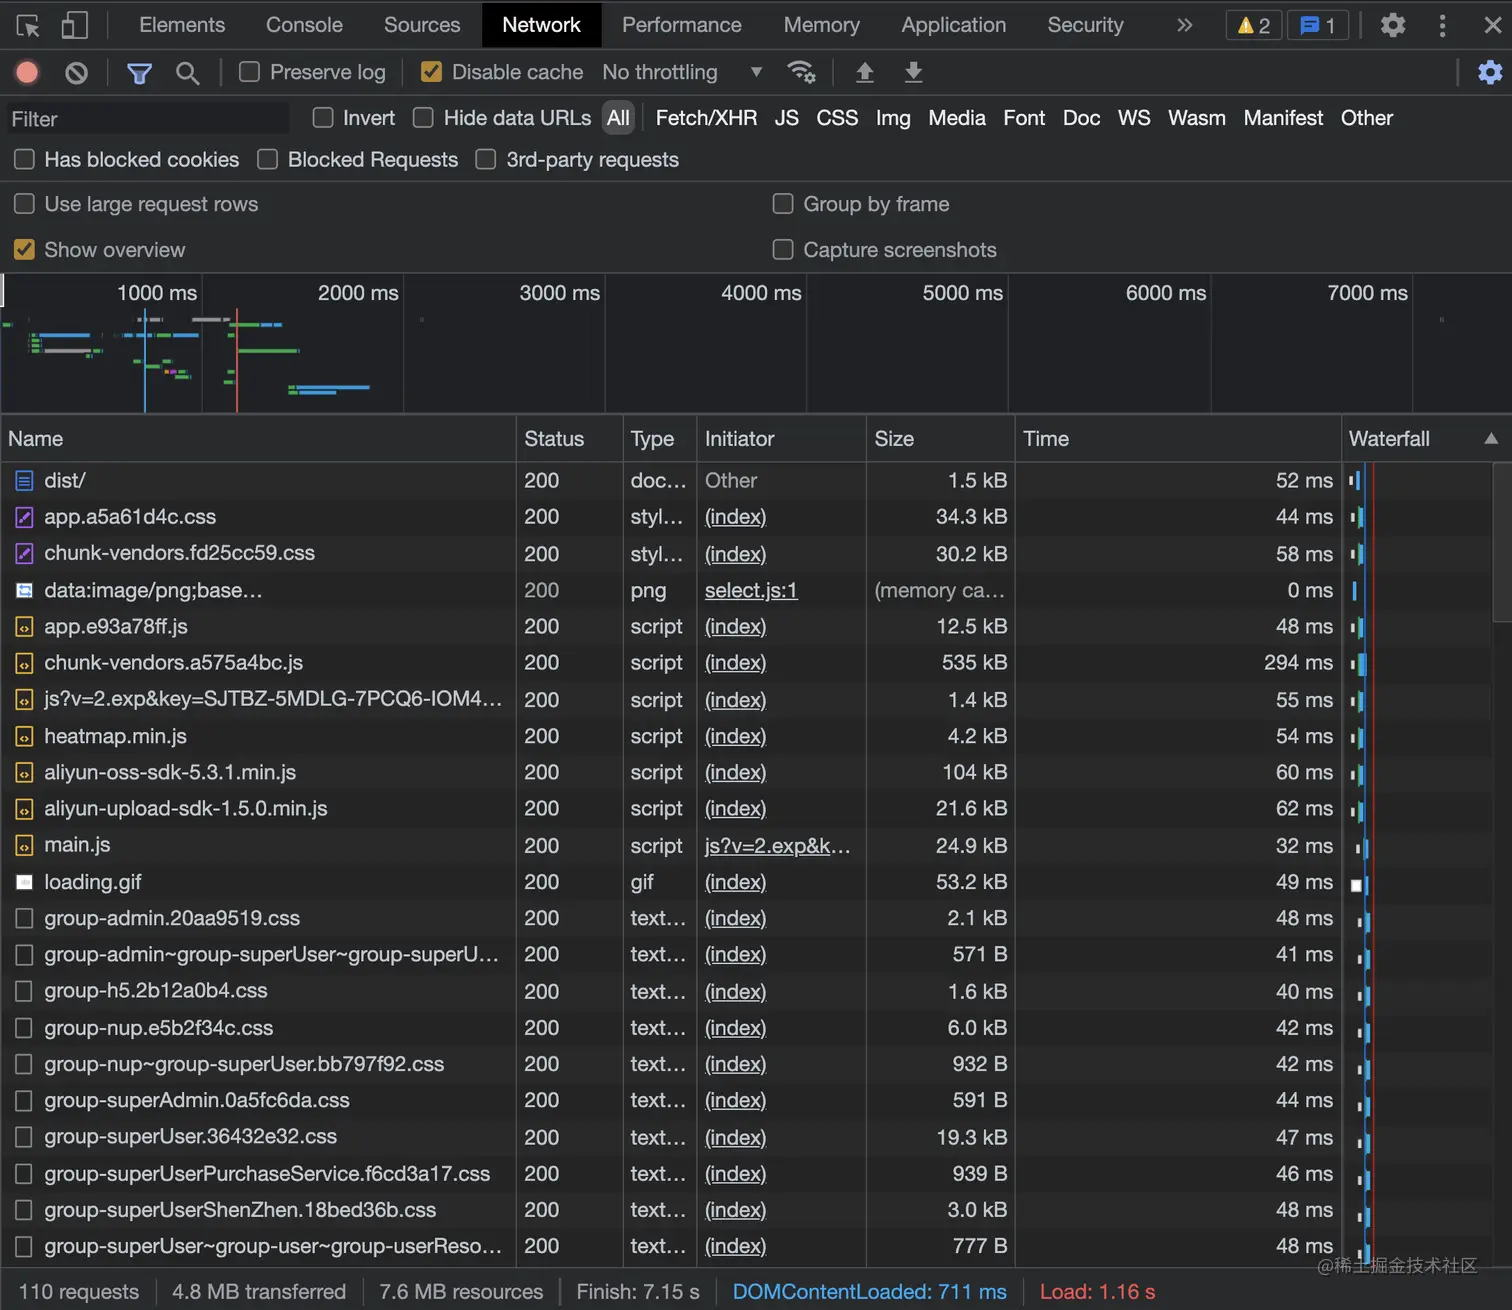Open the Sources tab
This screenshot has height=1310, width=1512.
point(422,25)
